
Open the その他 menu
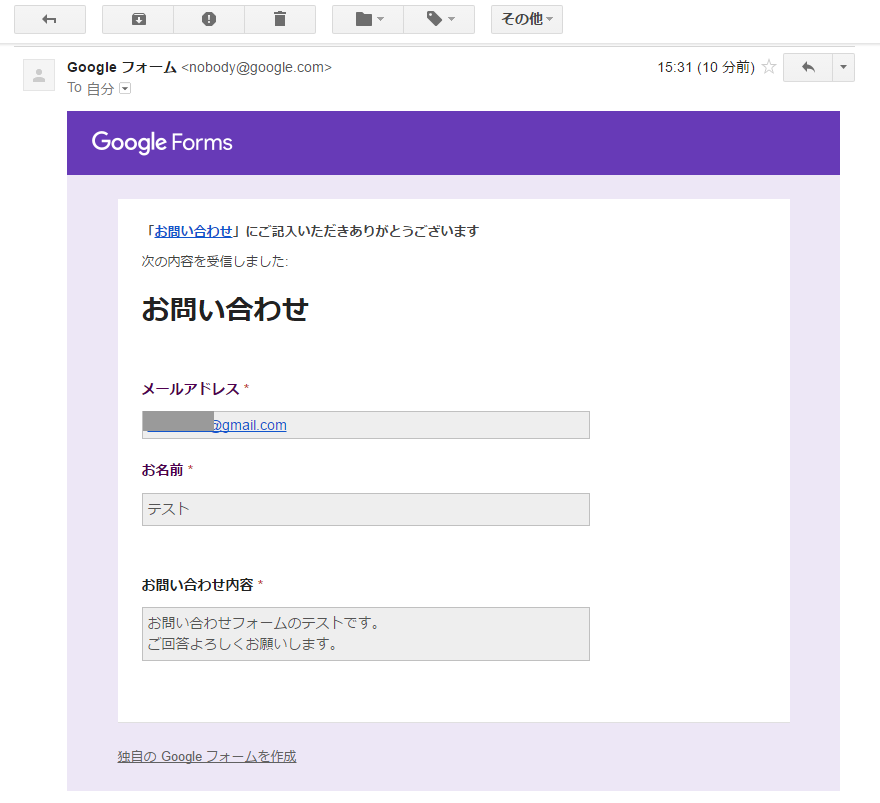(x=526, y=20)
